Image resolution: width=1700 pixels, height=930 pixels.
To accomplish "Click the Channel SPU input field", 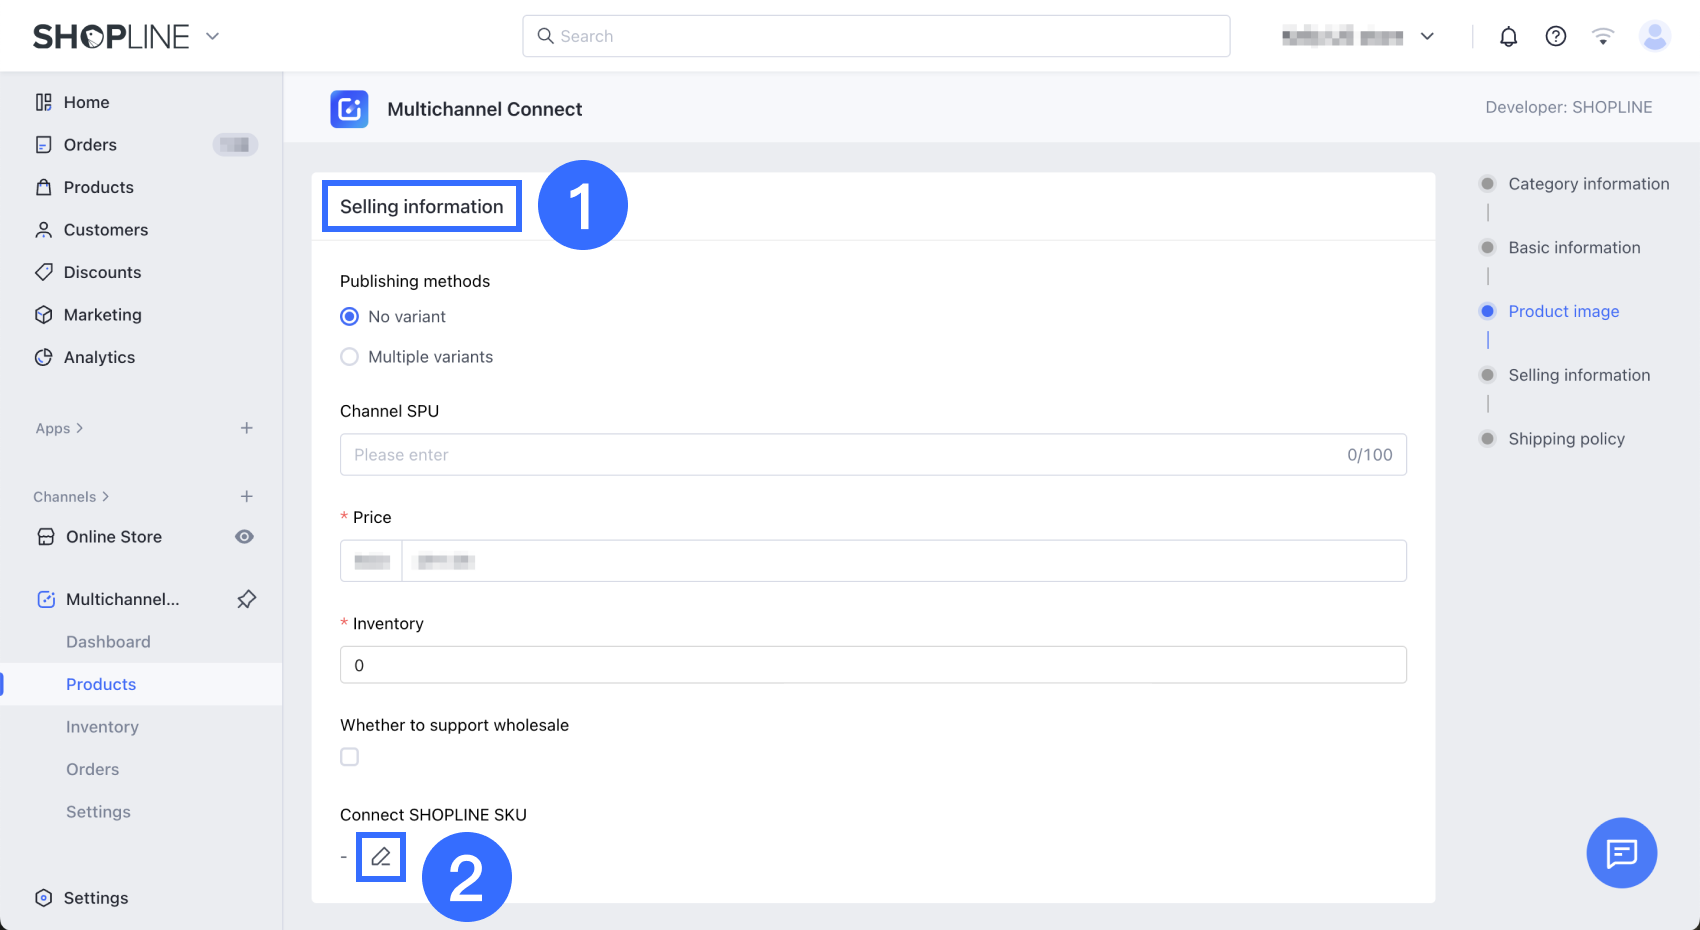I will click(x=840, y=455).
